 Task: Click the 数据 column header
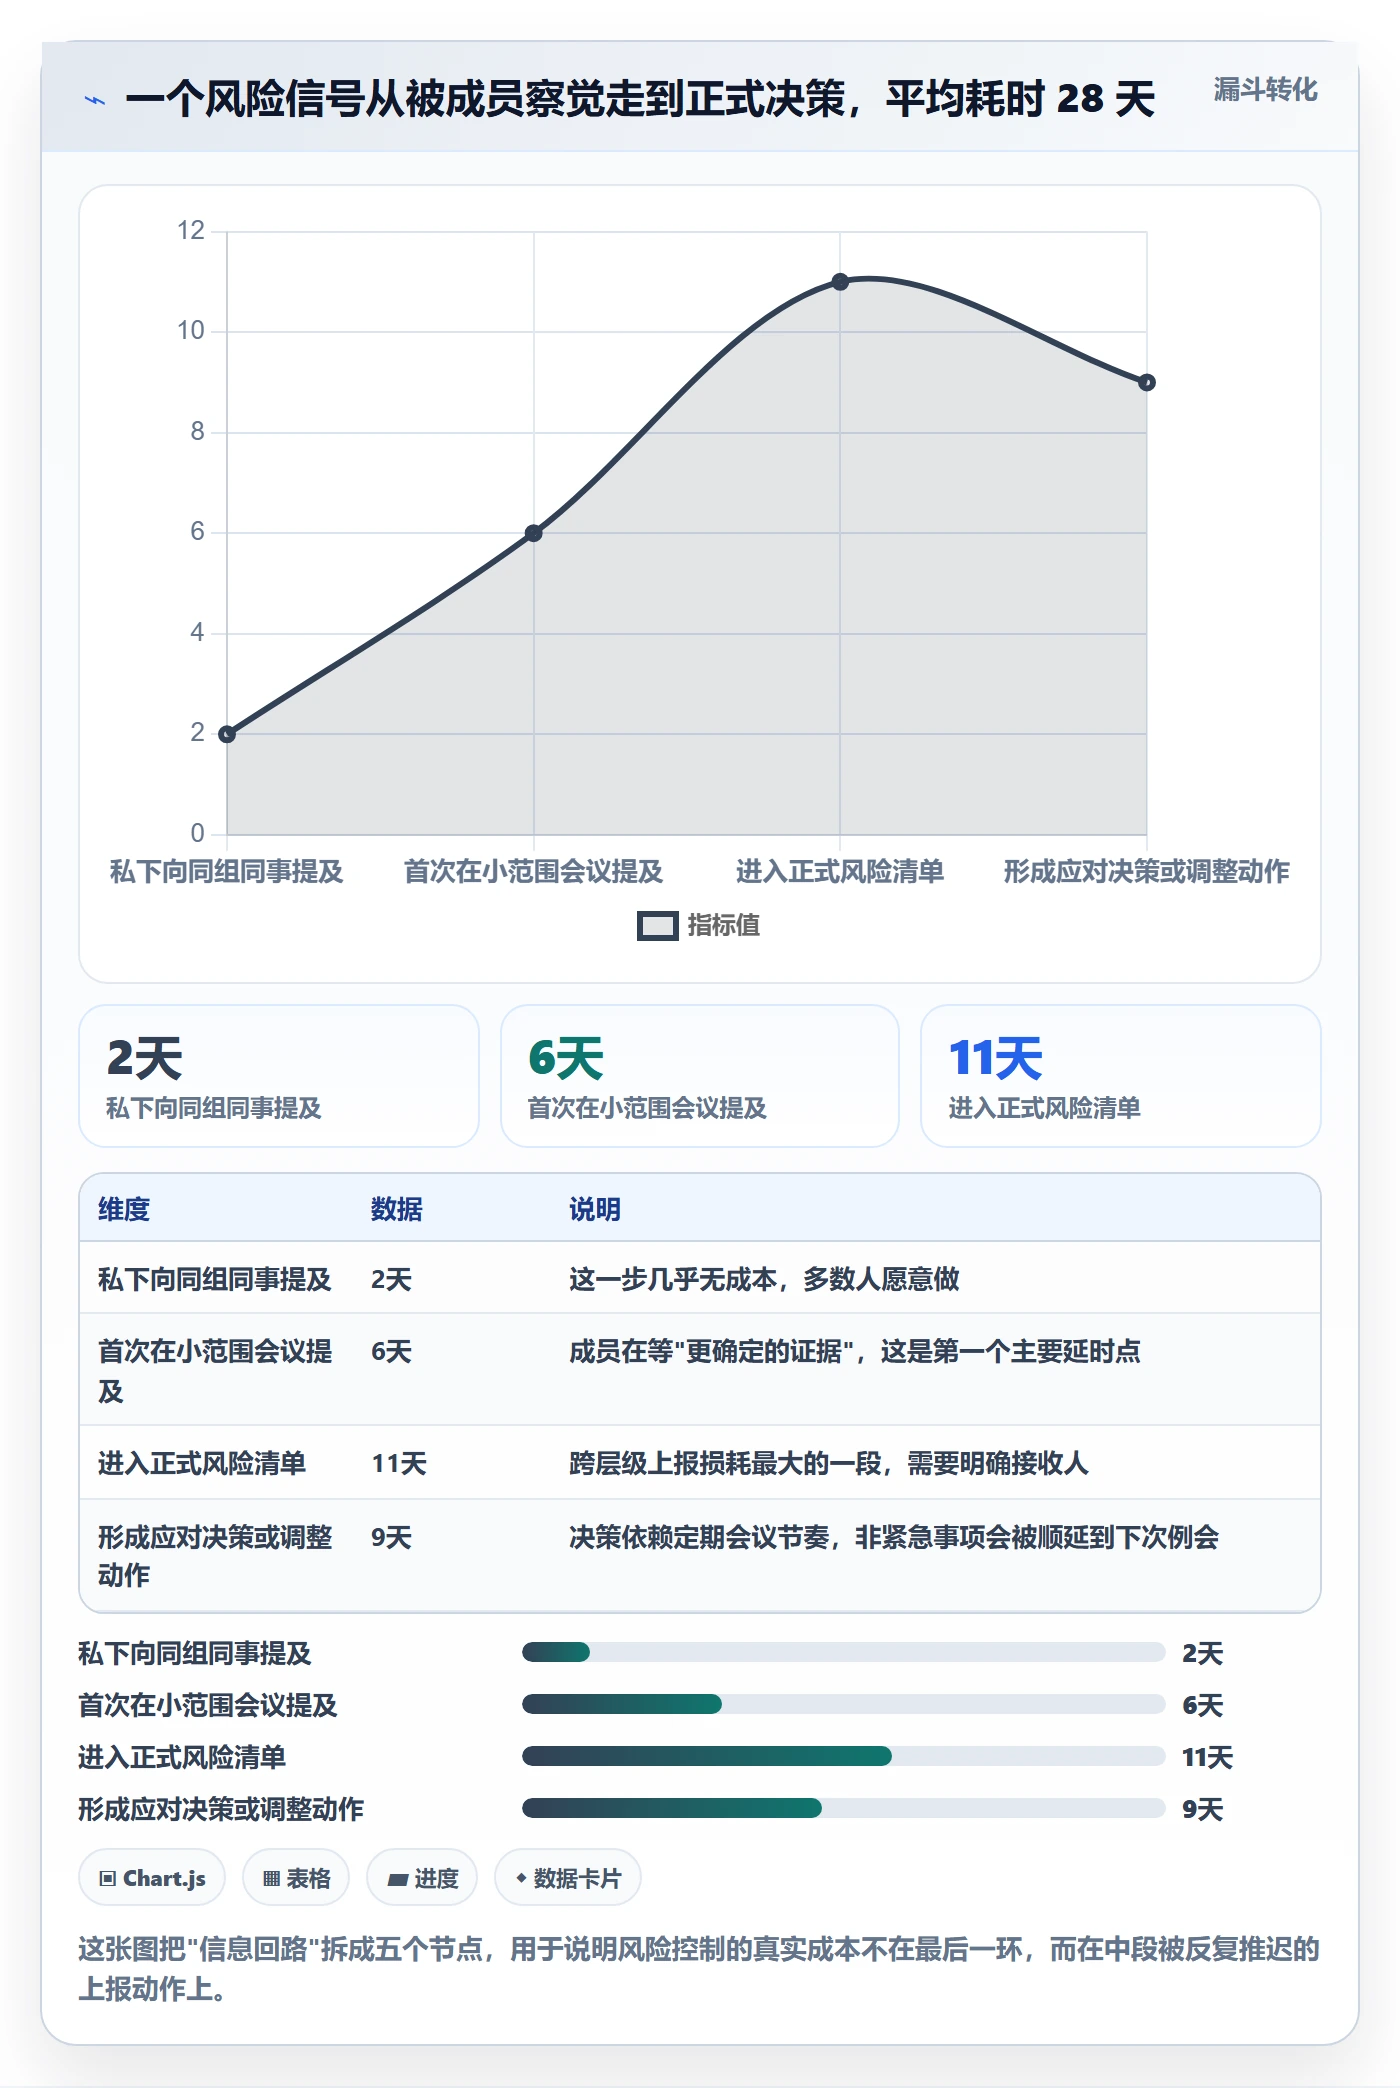(x=396, y=1210)
